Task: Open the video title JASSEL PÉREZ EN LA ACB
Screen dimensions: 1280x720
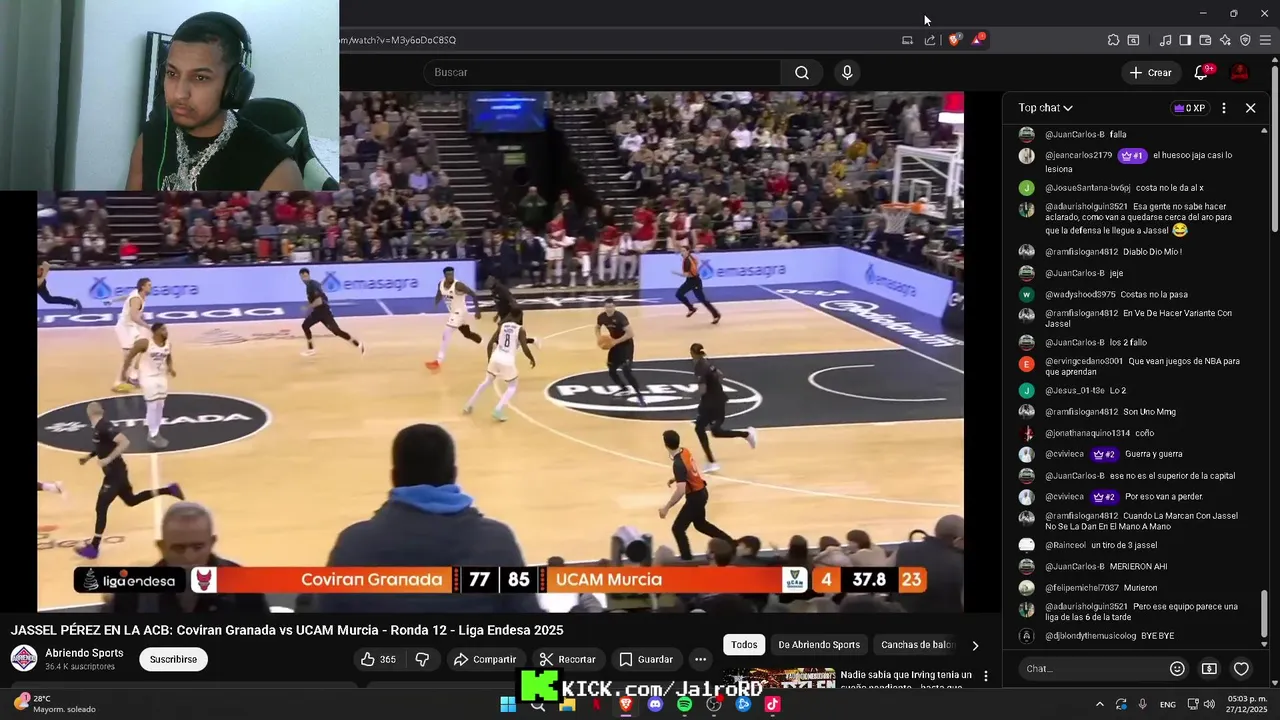Action: pos(287,630)
